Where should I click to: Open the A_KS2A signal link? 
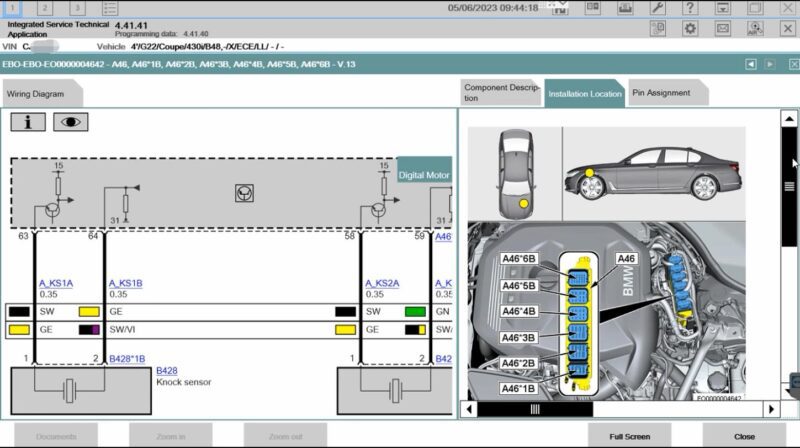click(x=382, y=283)
